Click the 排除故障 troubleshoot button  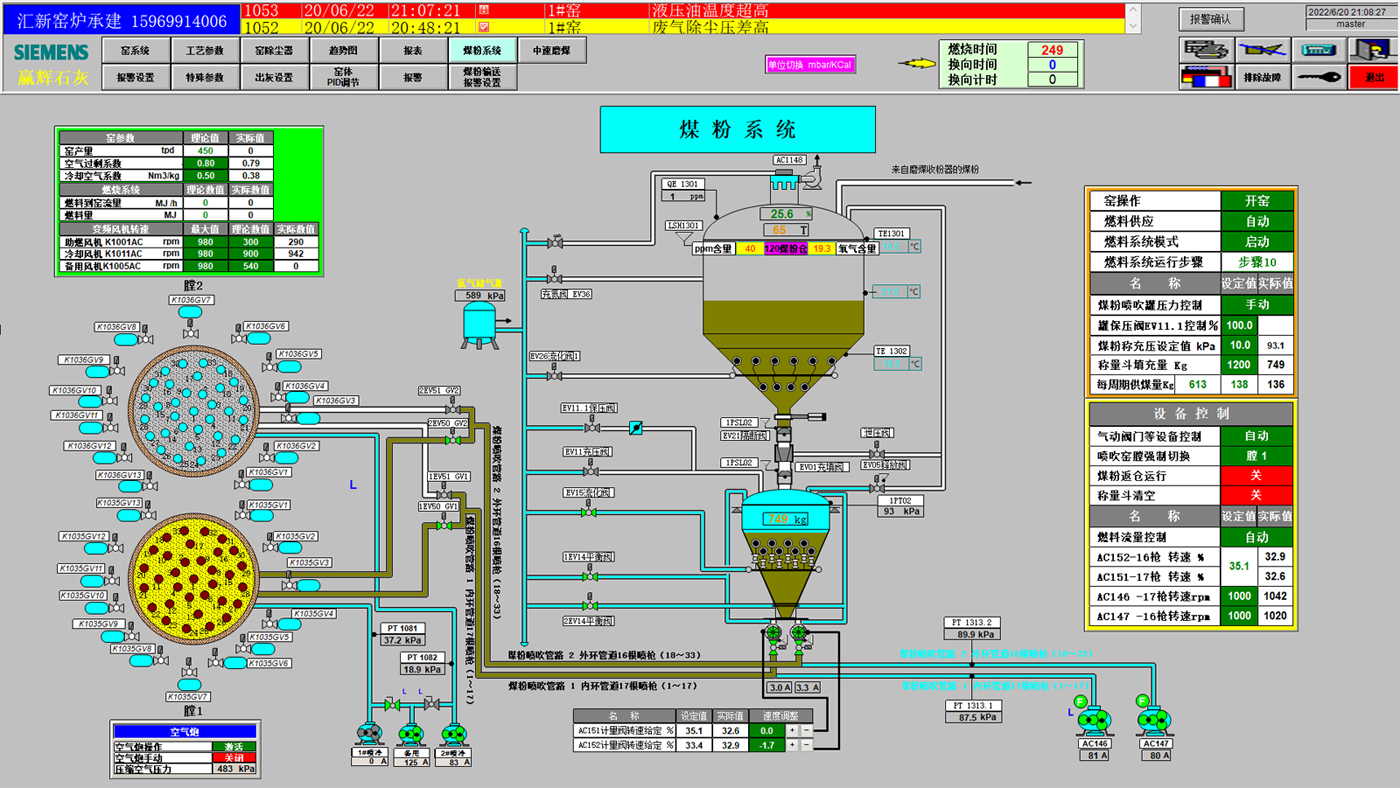pyautogui.click(x=1263, y=77)
